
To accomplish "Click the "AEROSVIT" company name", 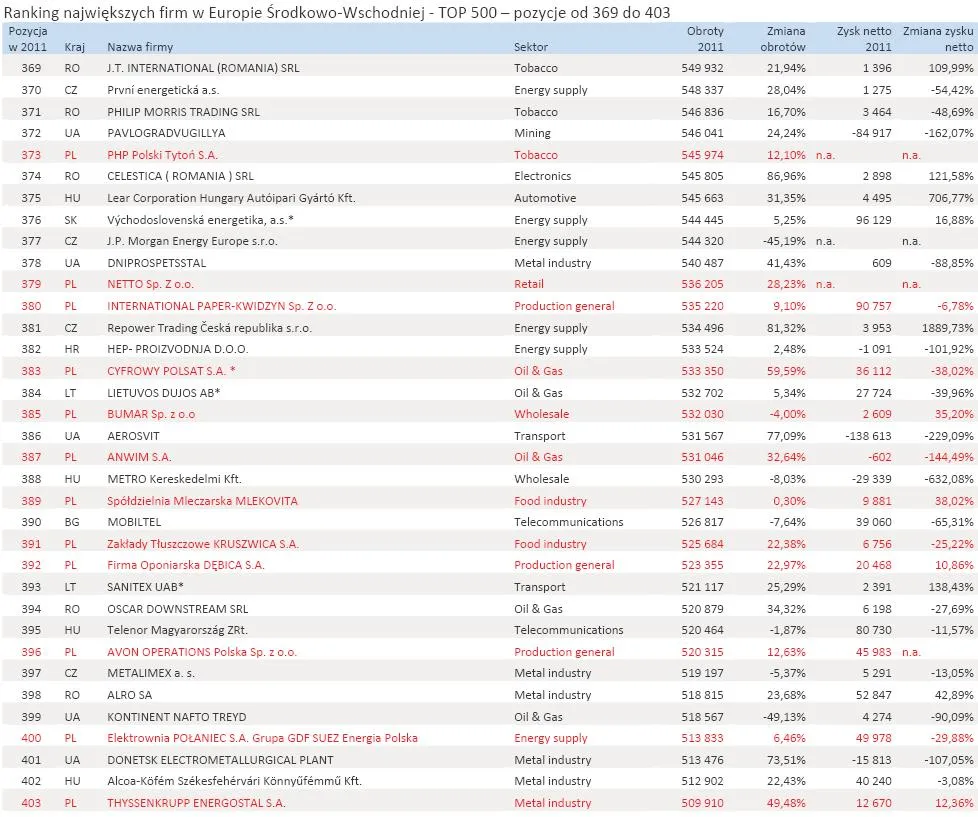I will coord(134,435).
